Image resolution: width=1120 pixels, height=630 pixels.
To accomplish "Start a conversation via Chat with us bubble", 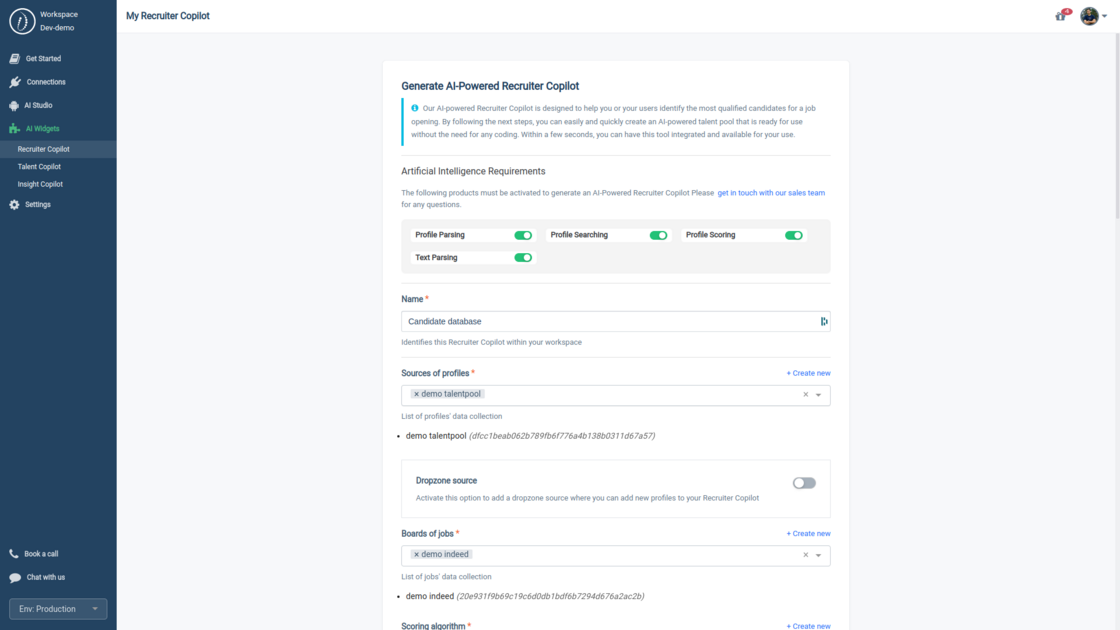I will [12, 577].
